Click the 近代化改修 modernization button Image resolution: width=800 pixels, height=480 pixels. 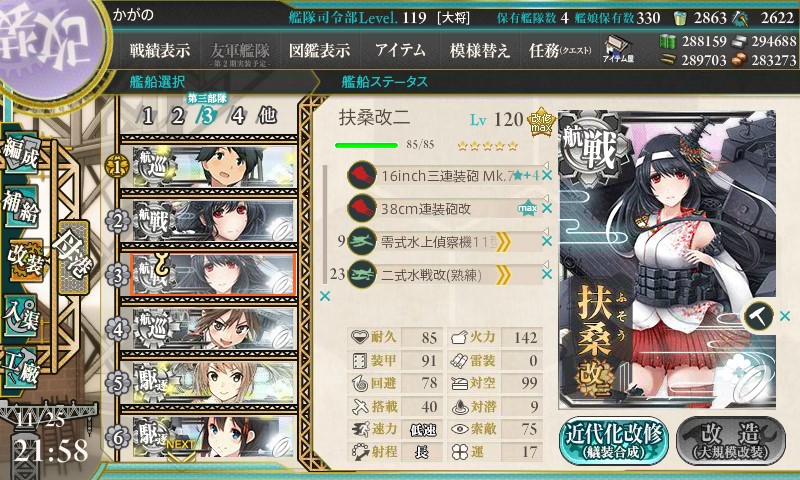click(x=614, y=441)
